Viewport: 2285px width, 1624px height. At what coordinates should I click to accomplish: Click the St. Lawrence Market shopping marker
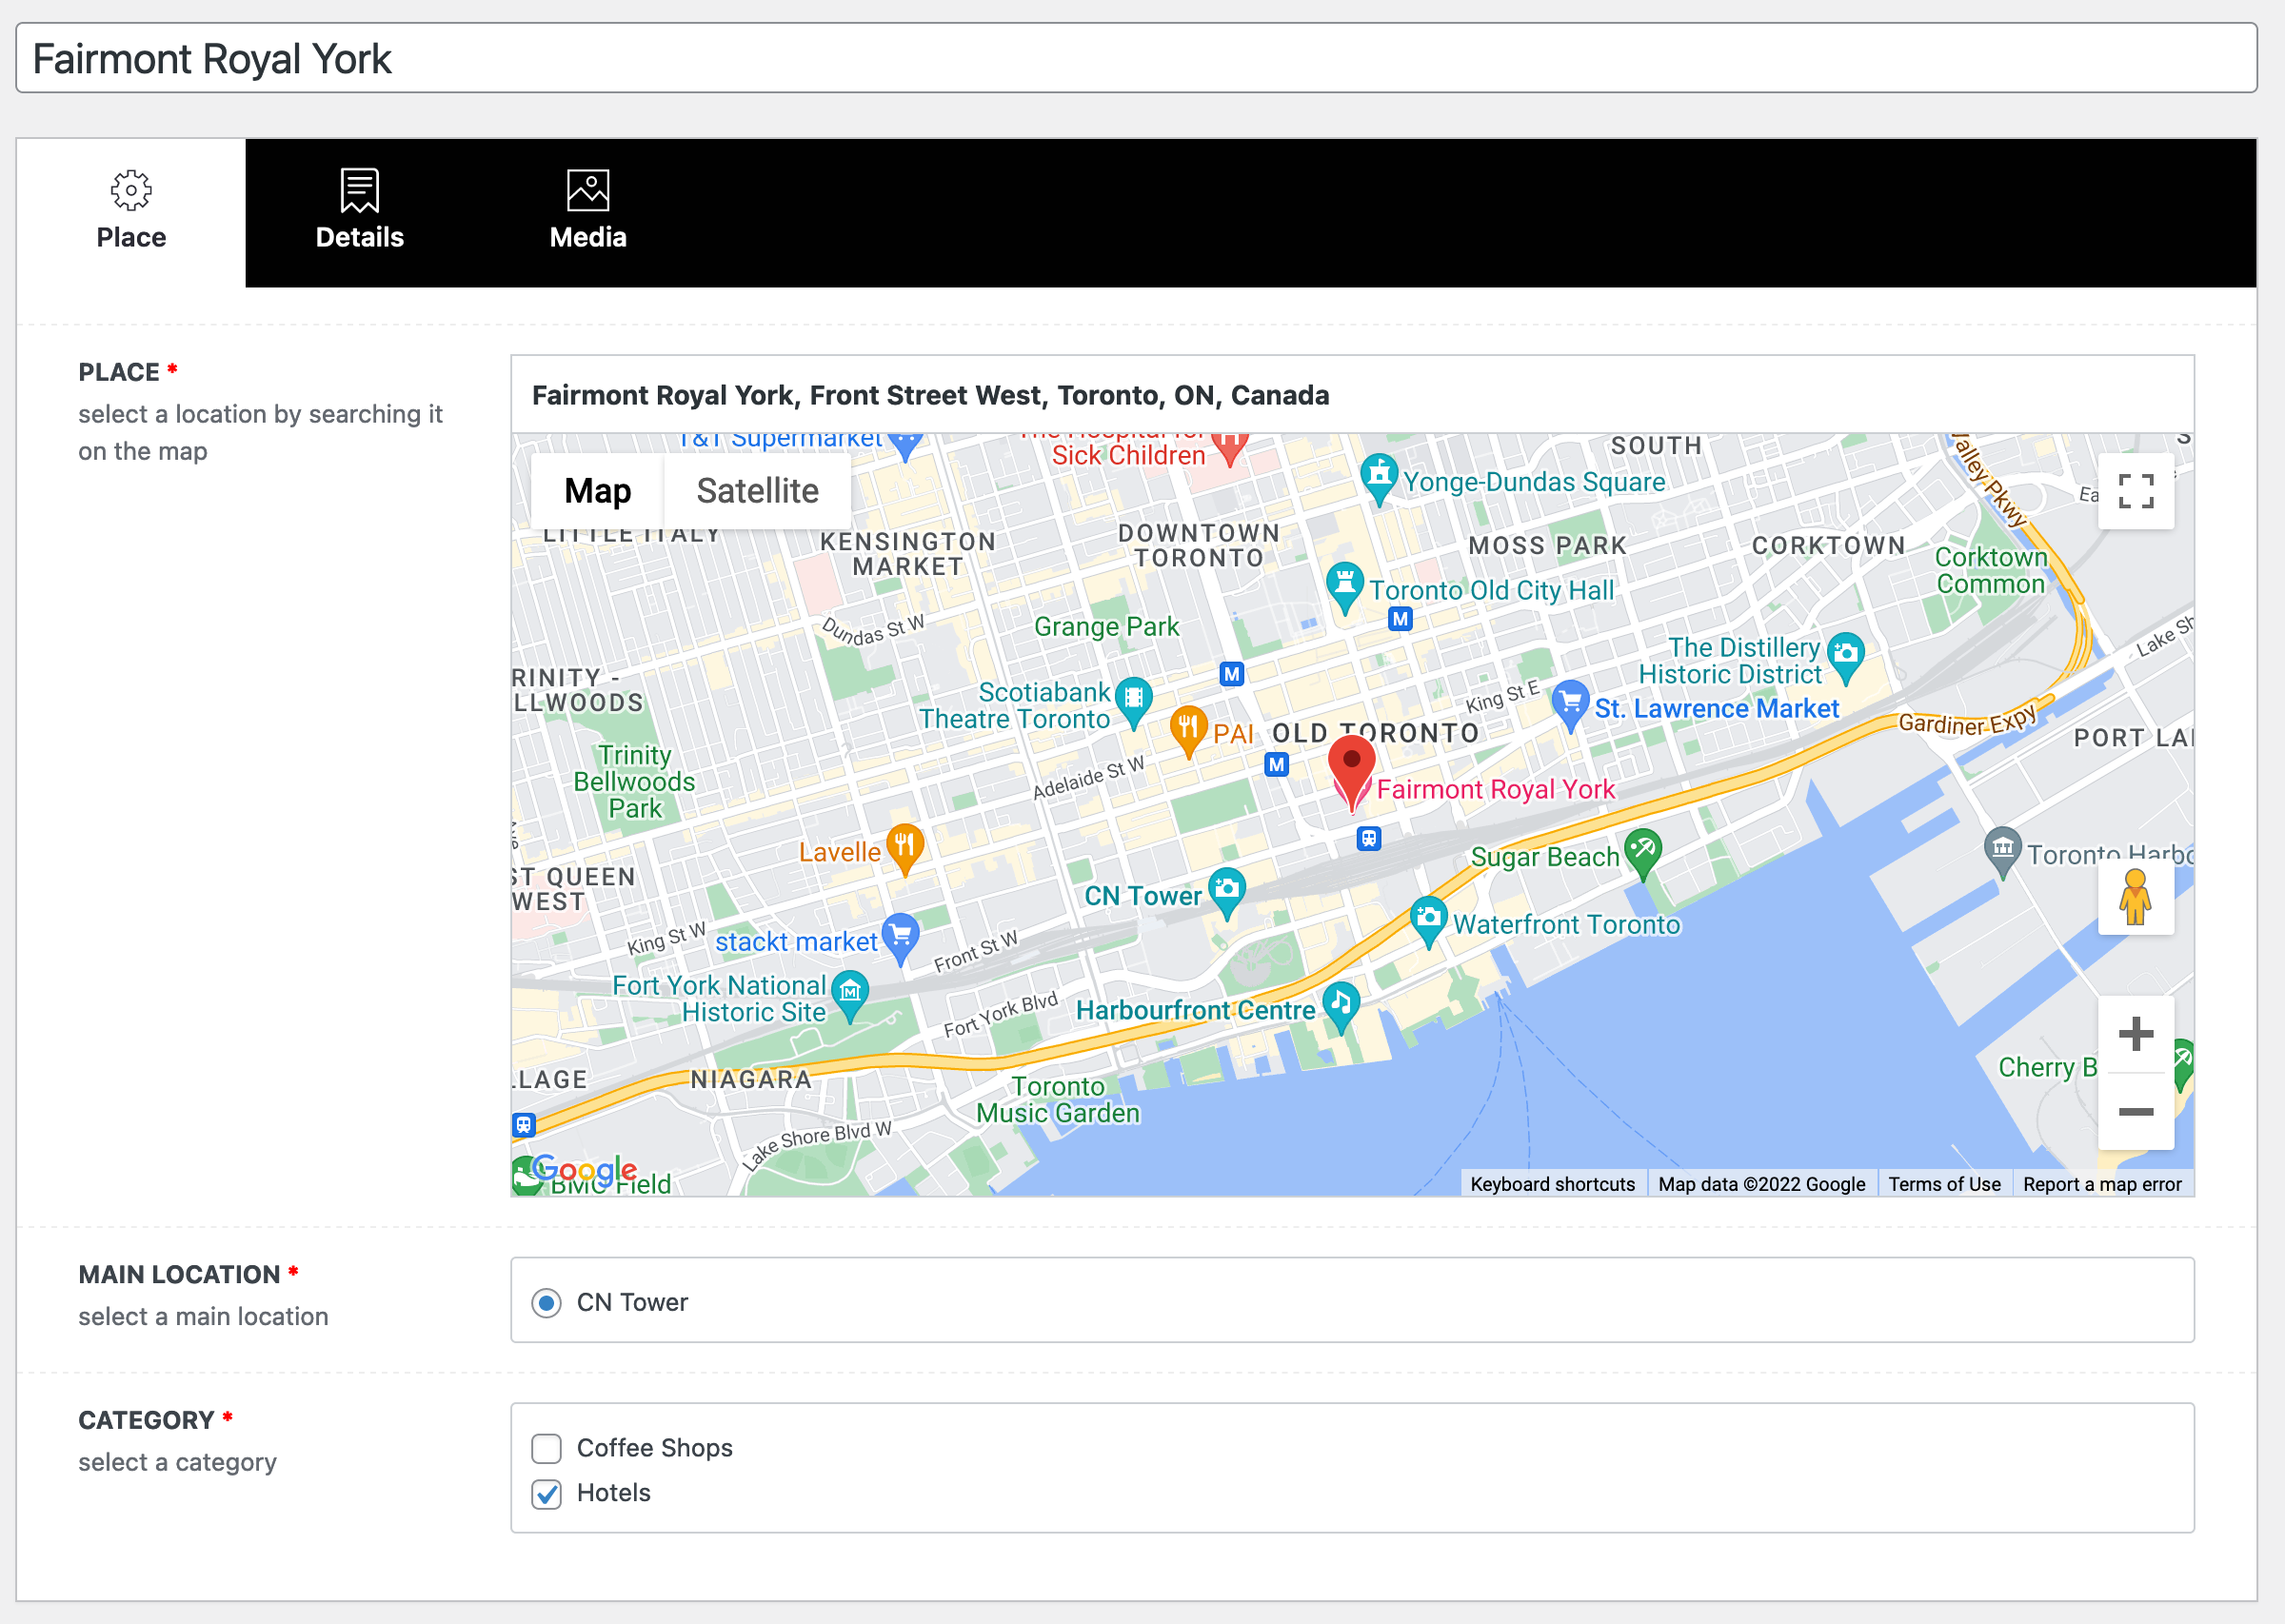1570,704
